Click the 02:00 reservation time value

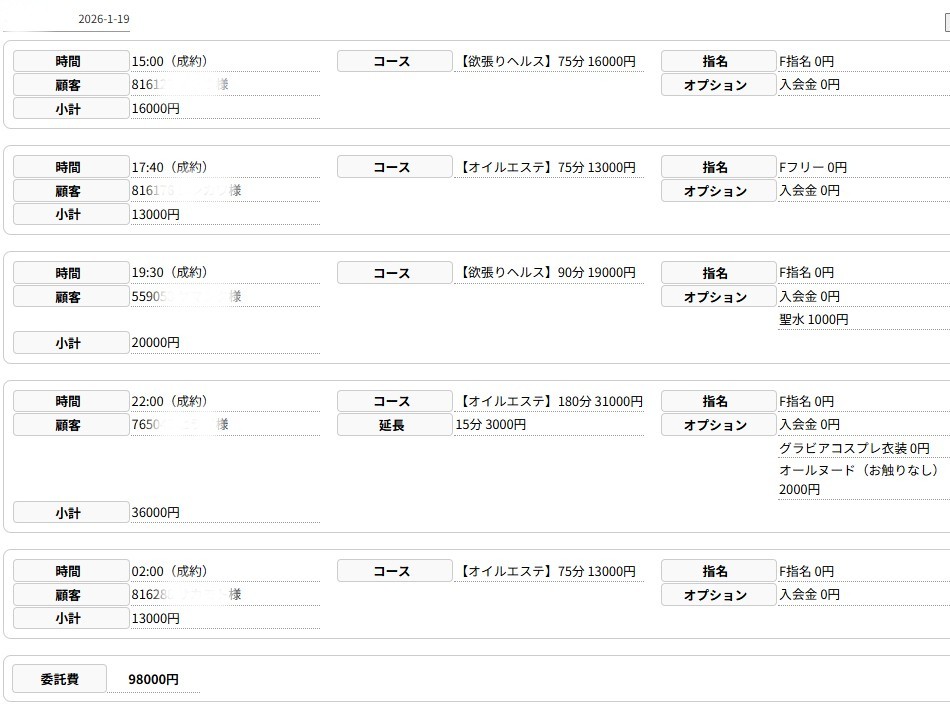(169, 571)
